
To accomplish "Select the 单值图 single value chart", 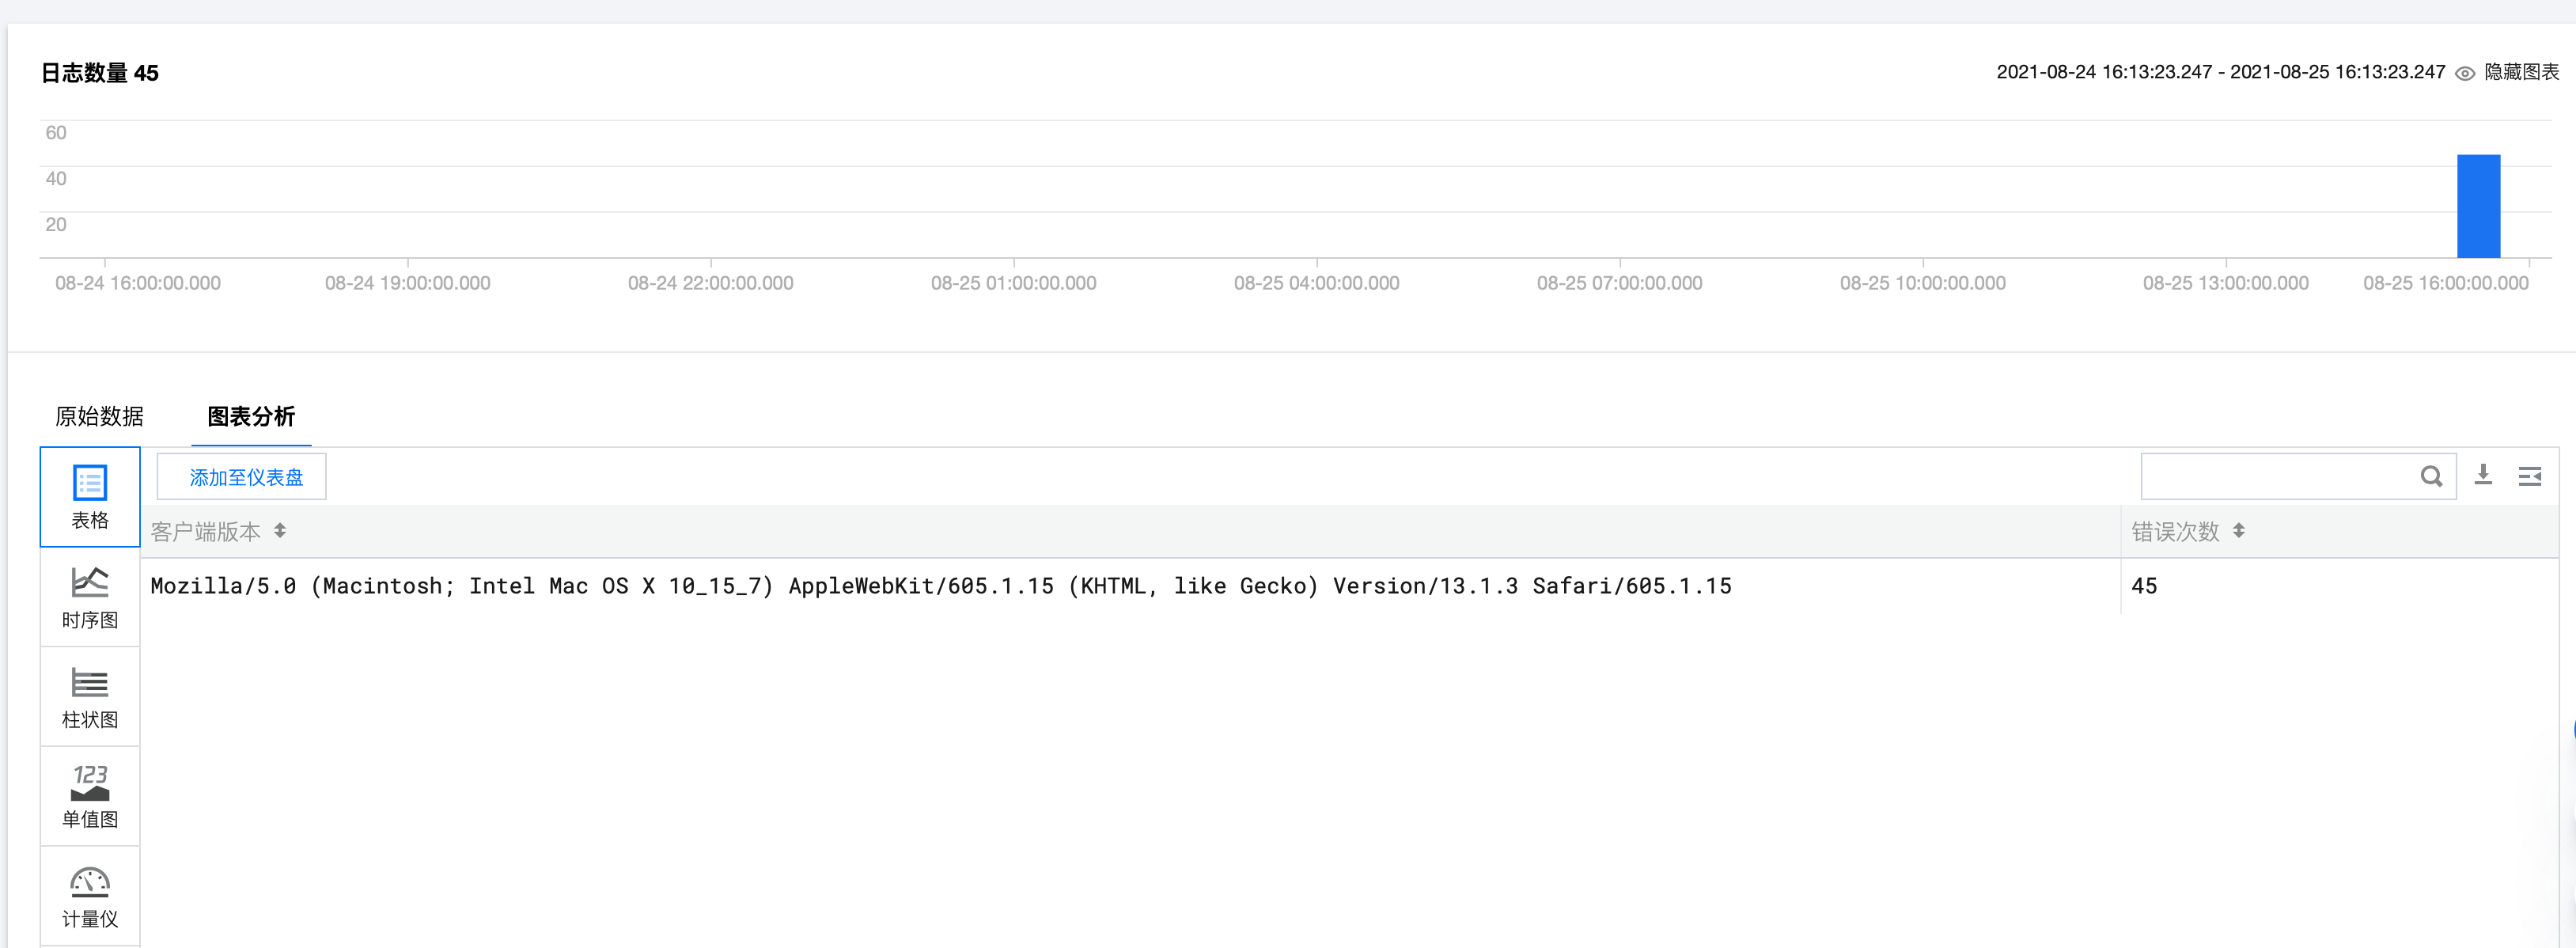I will click(x=90, y=796).
